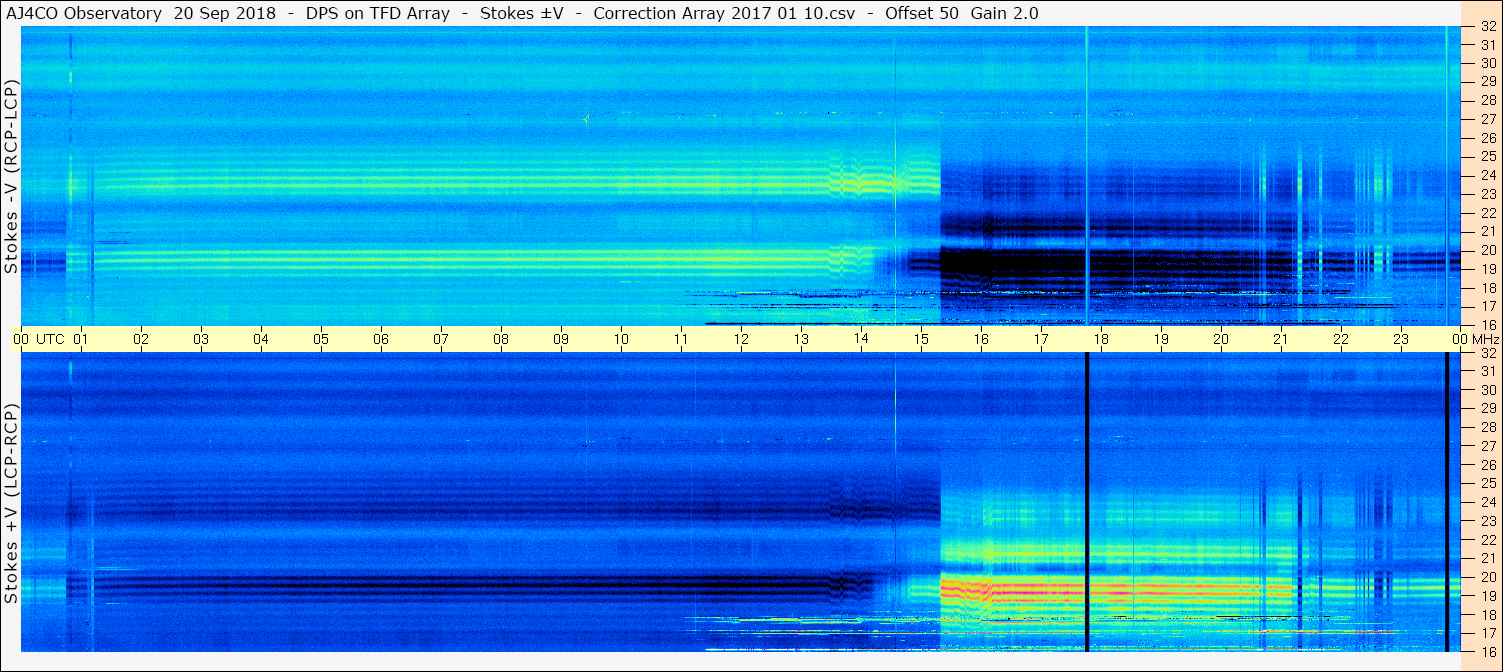Select the 17 hour marker on time axis

click(1041, 339)
